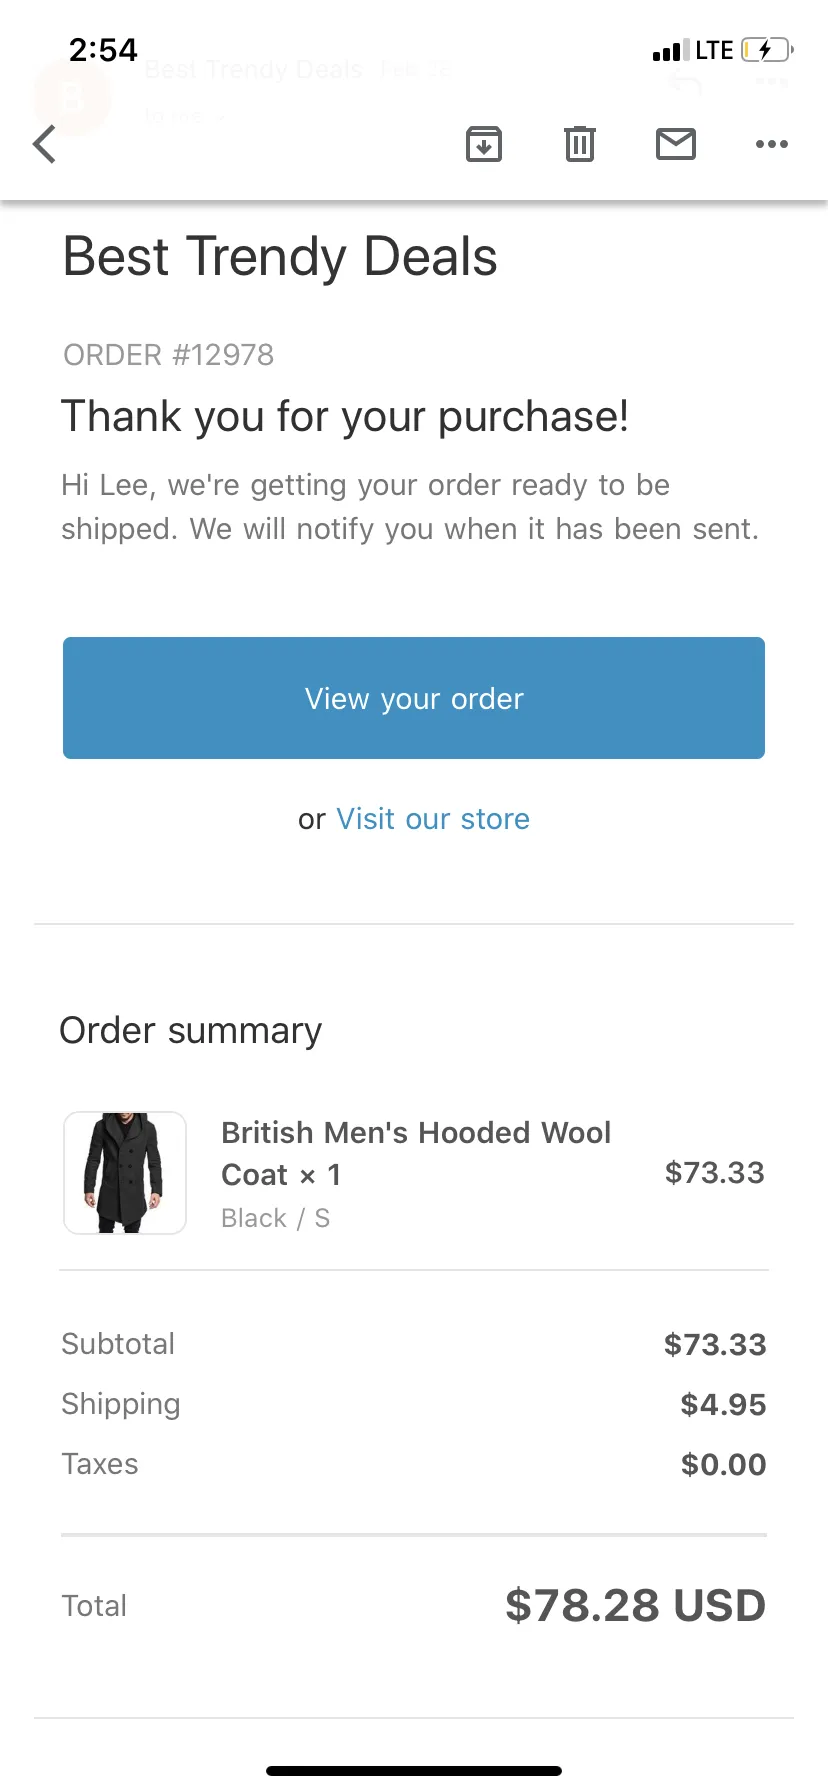Go back using the left chevron

pos(44,144)
